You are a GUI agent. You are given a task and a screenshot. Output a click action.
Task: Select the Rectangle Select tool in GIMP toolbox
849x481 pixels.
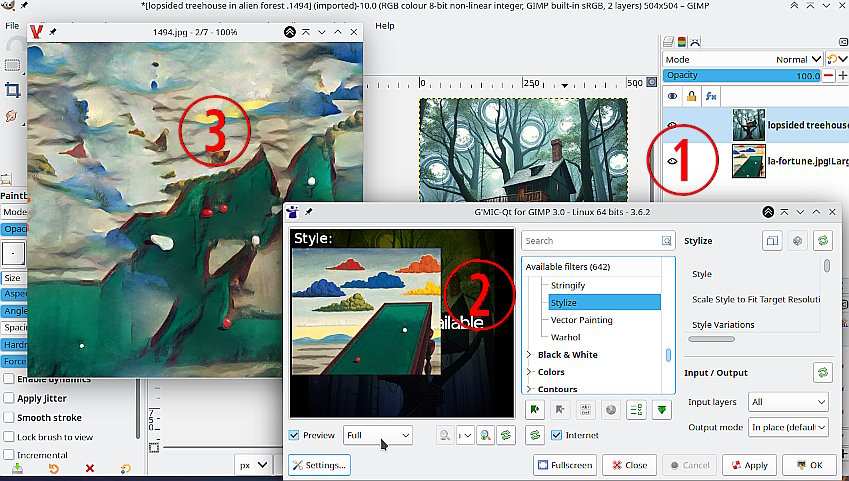(x=12, y=66)
